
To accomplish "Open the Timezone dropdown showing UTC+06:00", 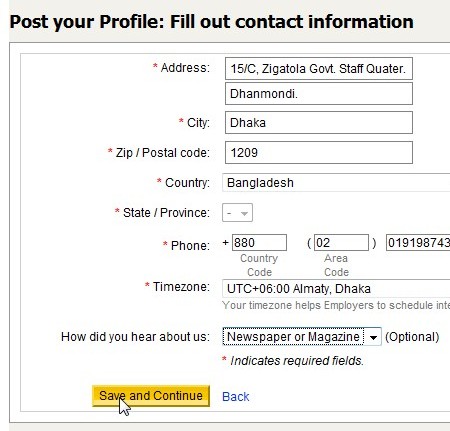I will tap(336, 288).
